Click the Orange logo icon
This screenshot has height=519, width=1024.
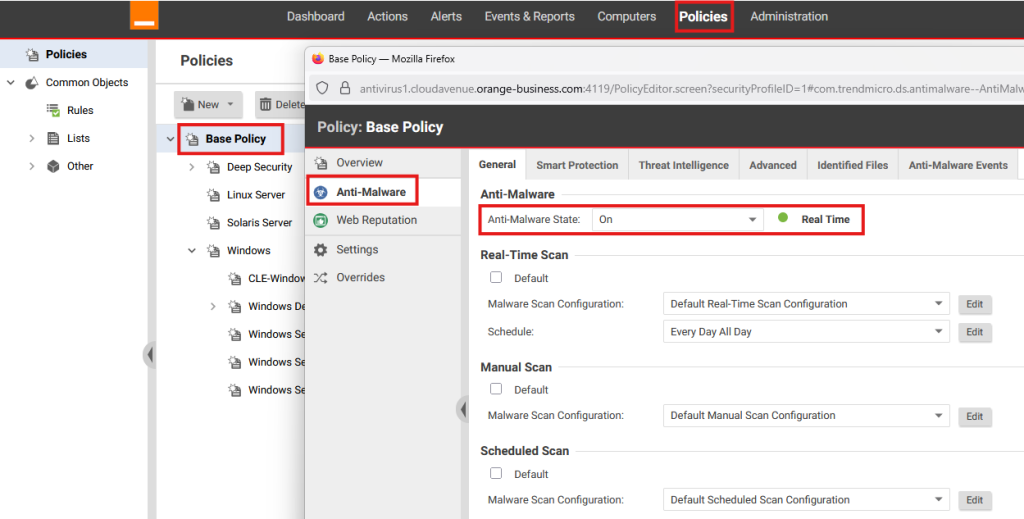(x=144, y=15)
